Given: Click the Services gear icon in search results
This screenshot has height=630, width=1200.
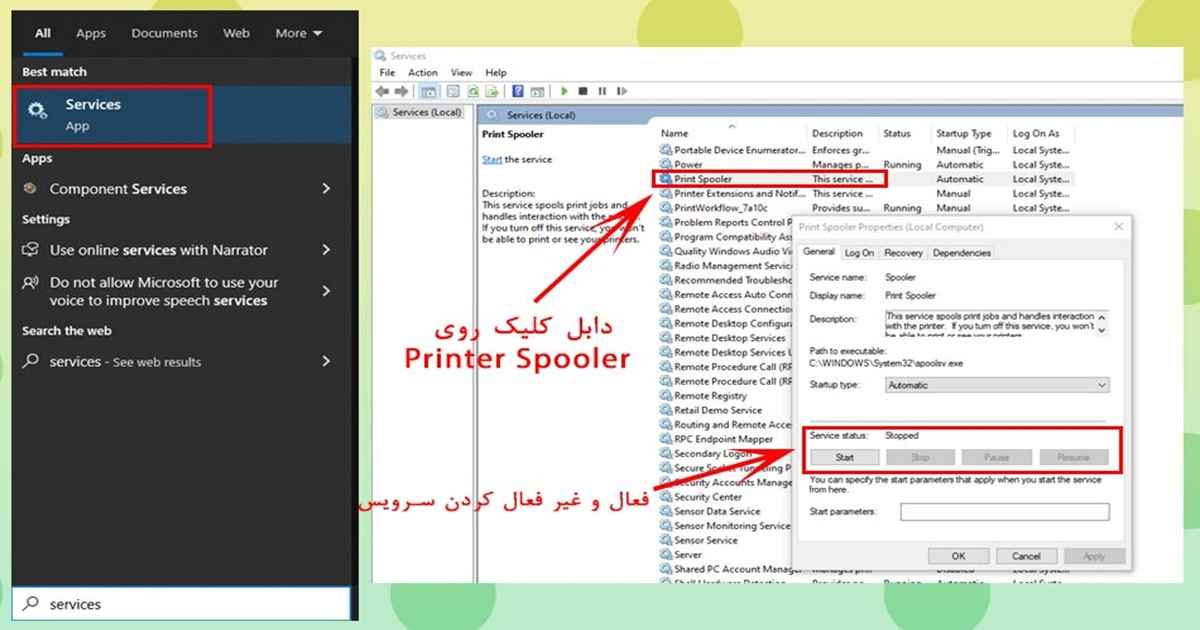Looking at the screenshot, I should [x=38, y=111].
